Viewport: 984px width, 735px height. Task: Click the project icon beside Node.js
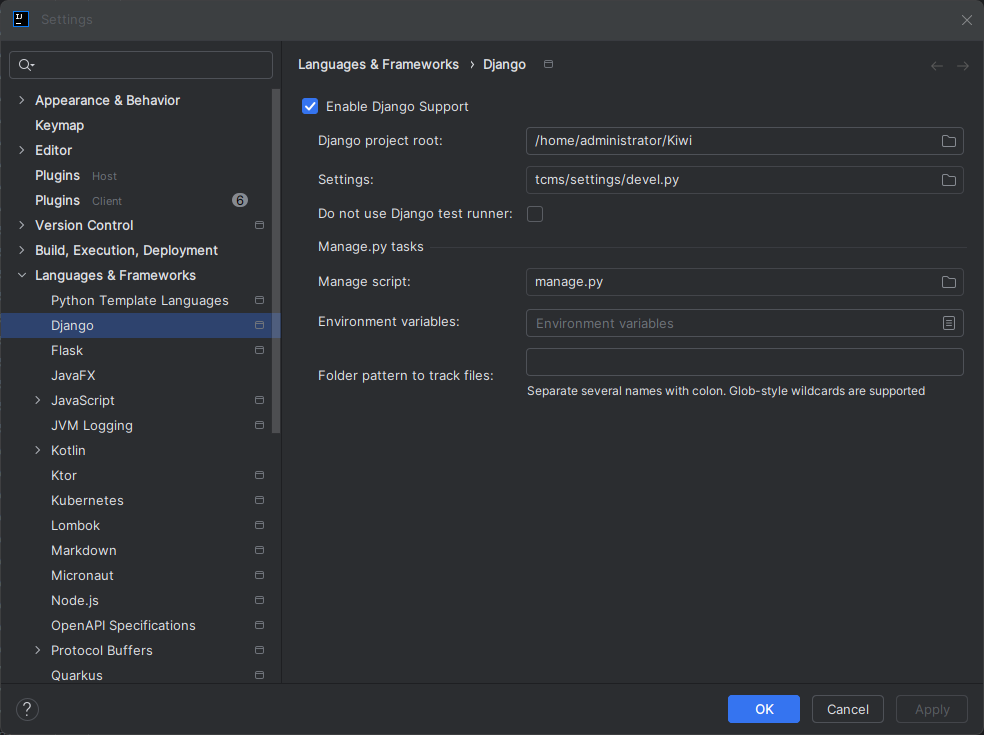(x=259, y=600)
